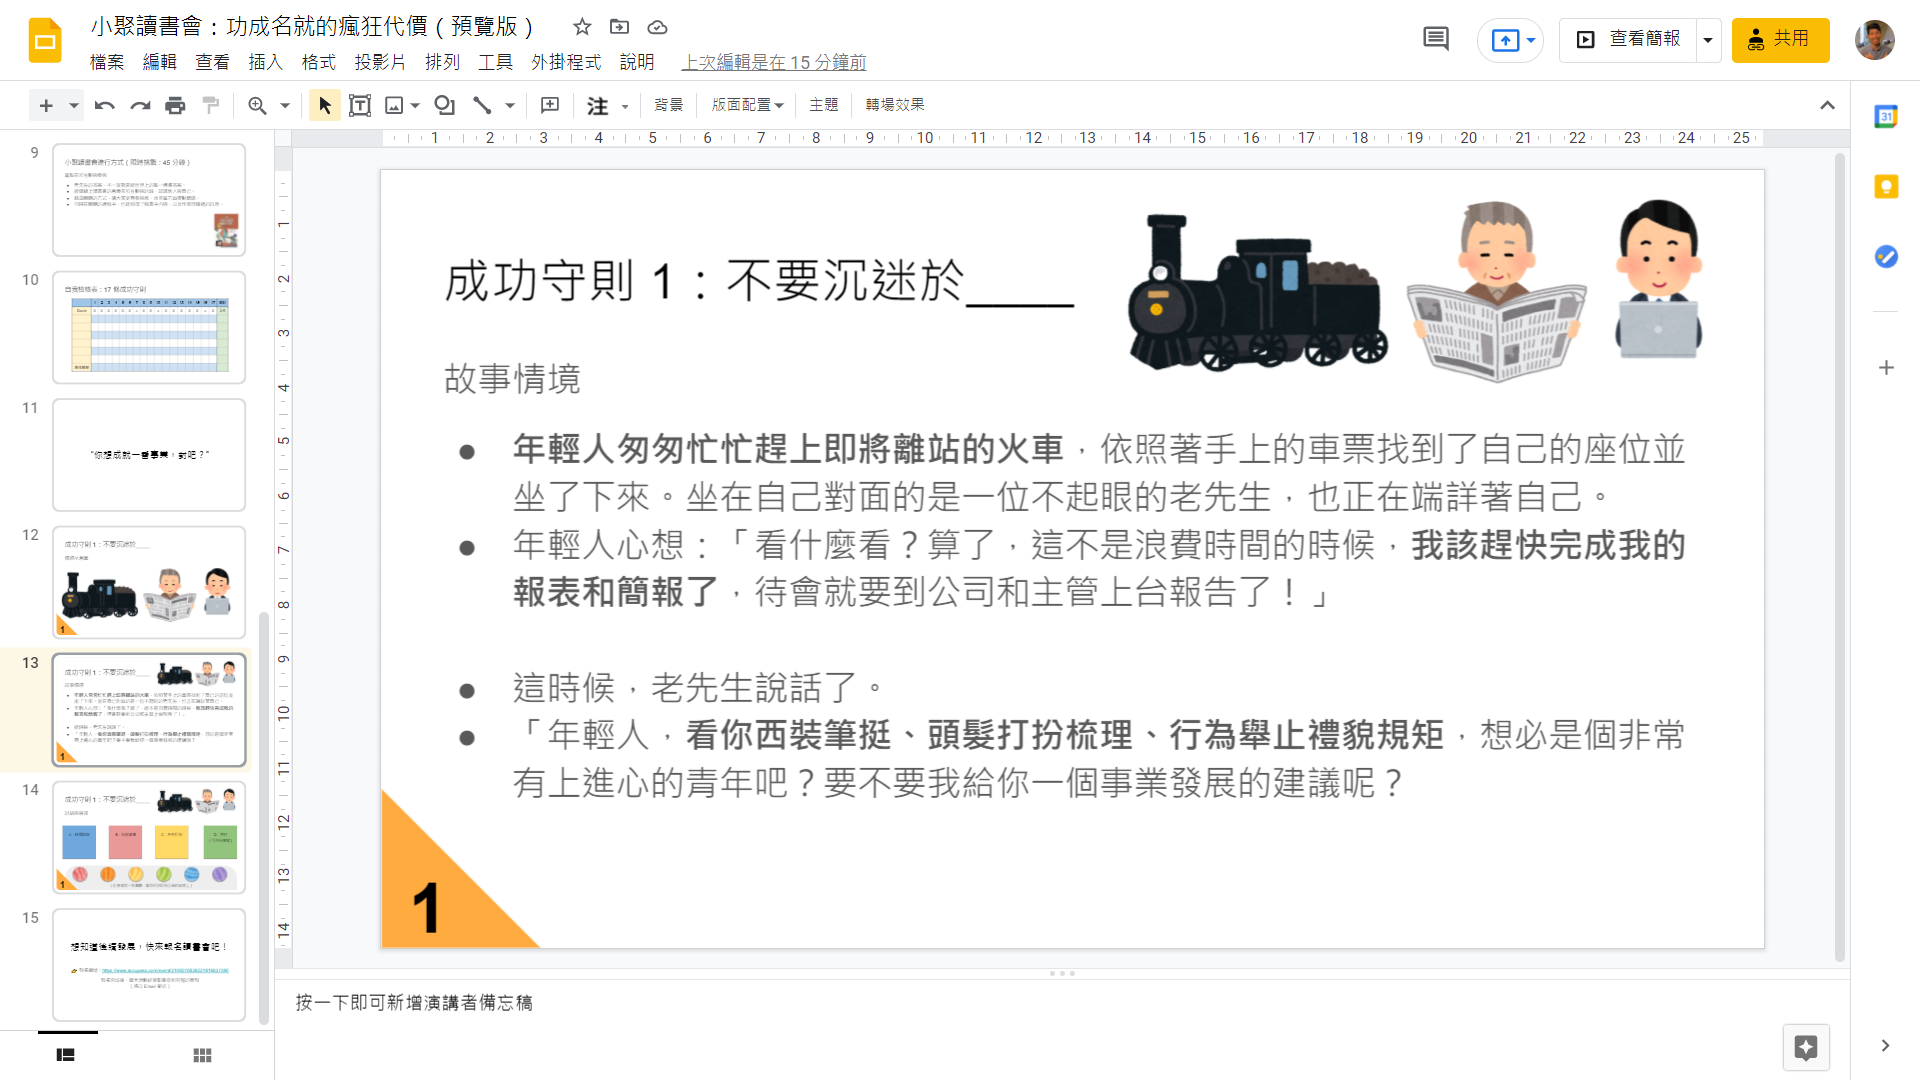1920x1080 pixels.
Task: Open the 插入 menu
Action: (x=265, y=62)
